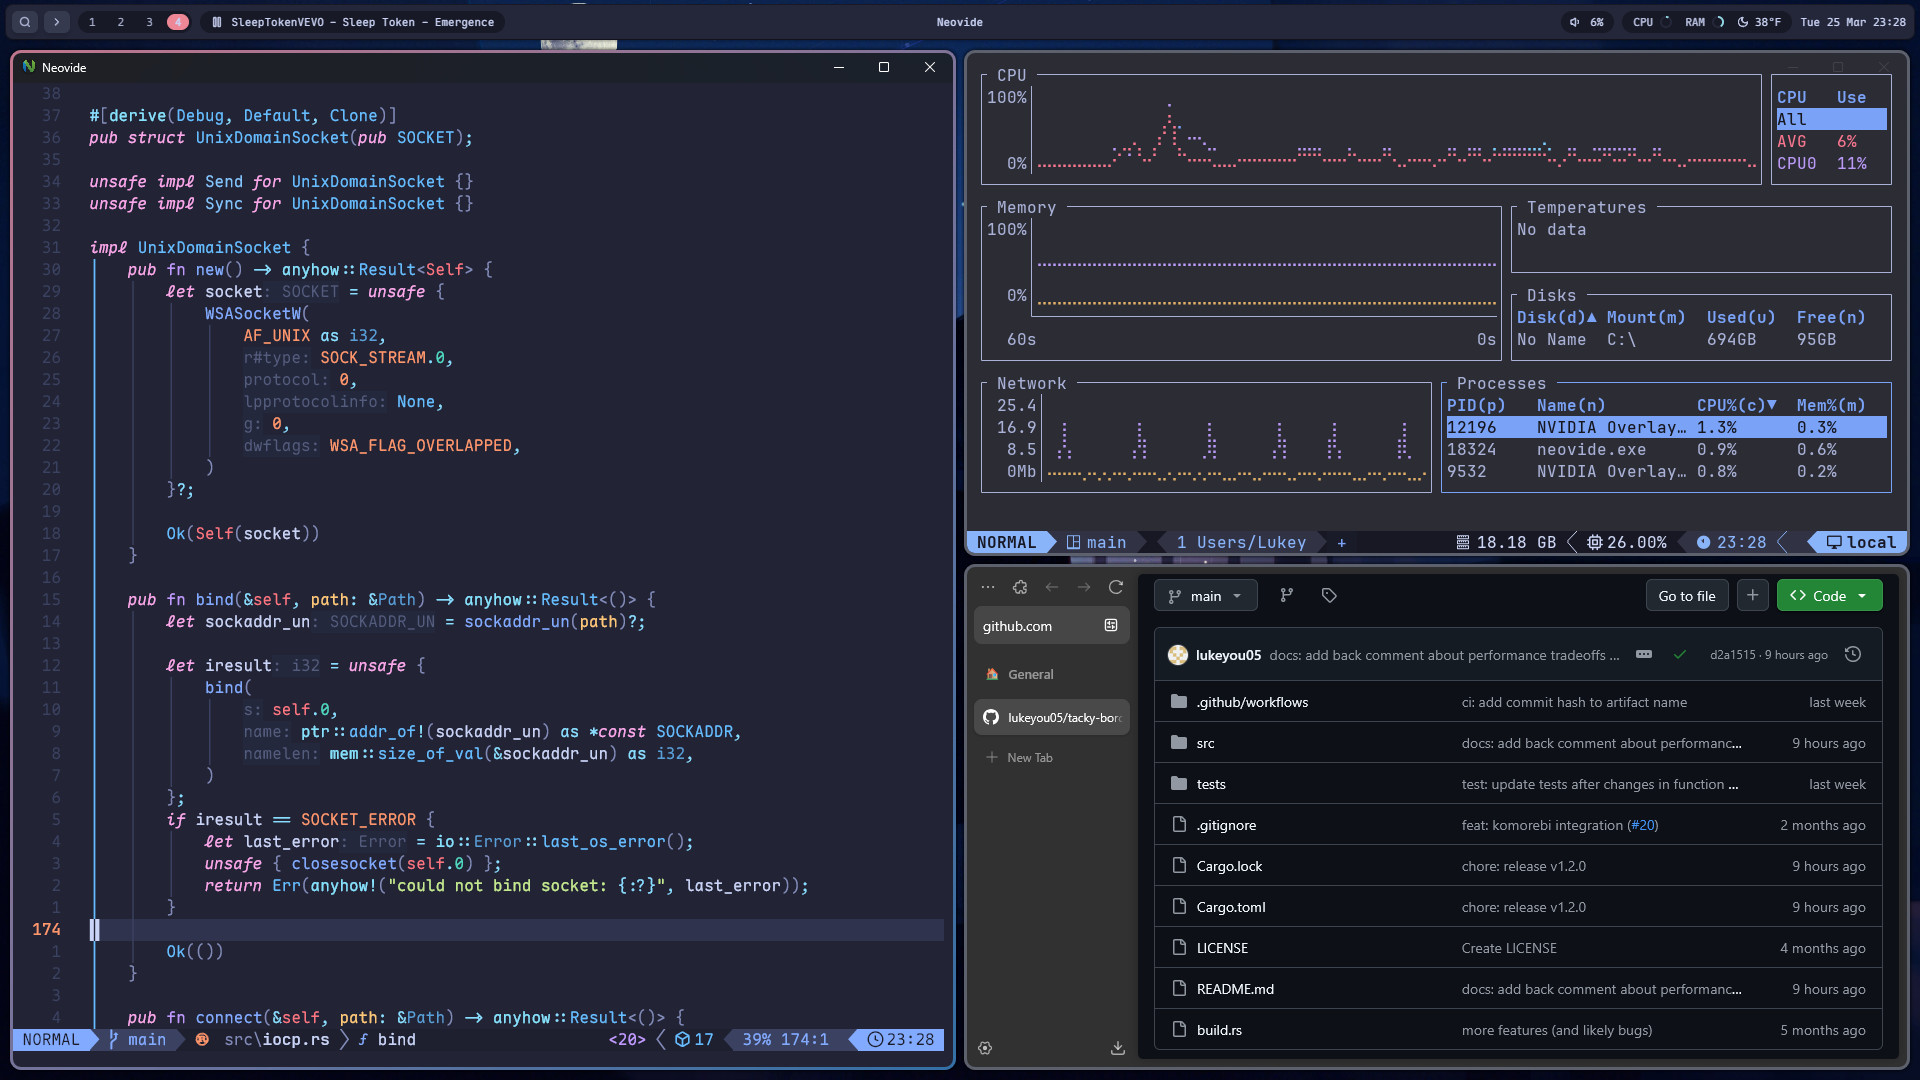
Task: Reload the GitHub page
Action: tap(1116, 587)
